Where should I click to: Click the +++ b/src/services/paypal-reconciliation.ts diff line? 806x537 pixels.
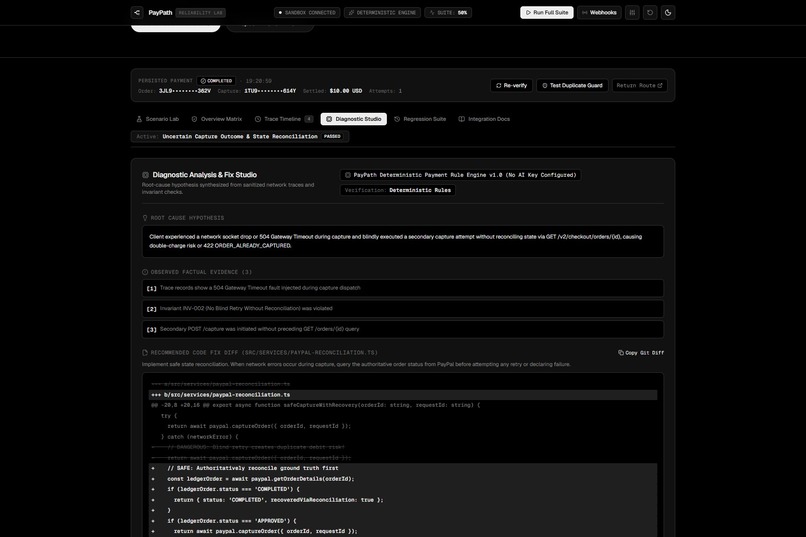(402, 395)
